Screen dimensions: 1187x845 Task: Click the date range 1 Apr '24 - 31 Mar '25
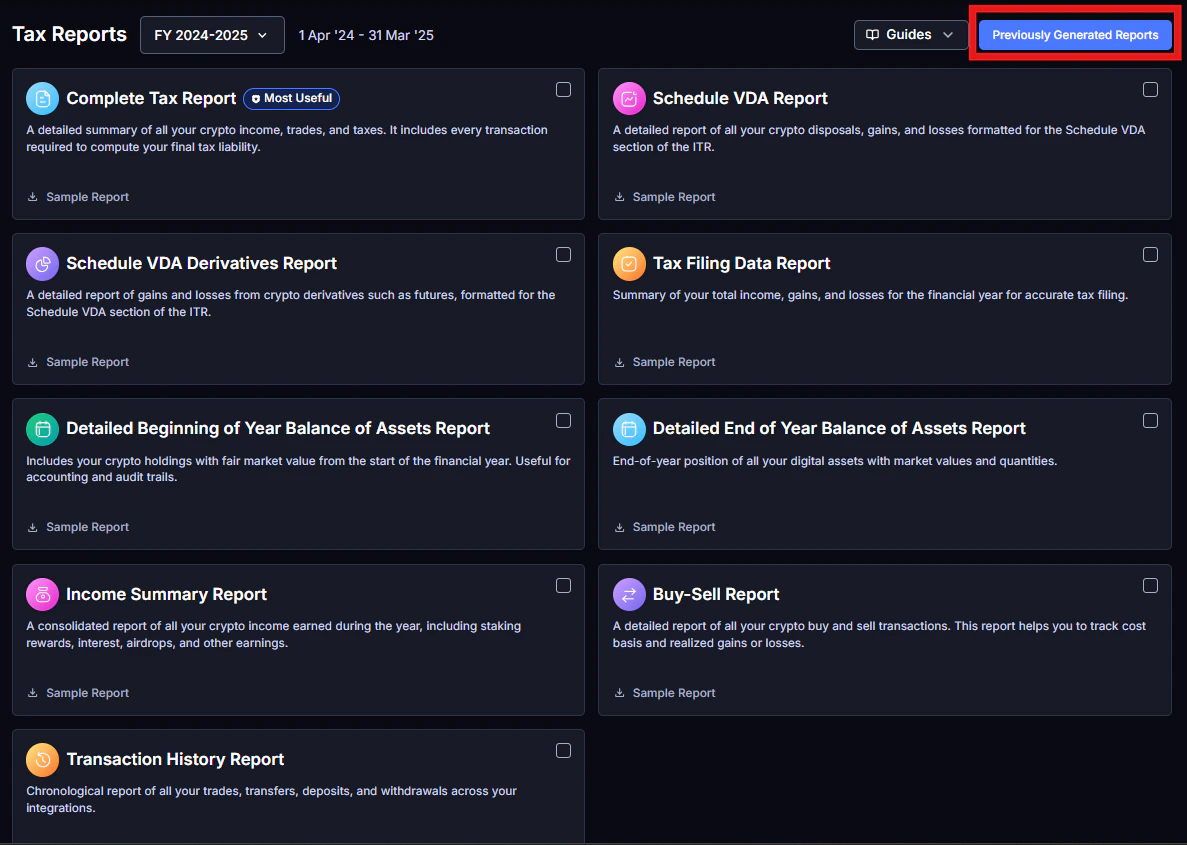(x=366, y=36)
